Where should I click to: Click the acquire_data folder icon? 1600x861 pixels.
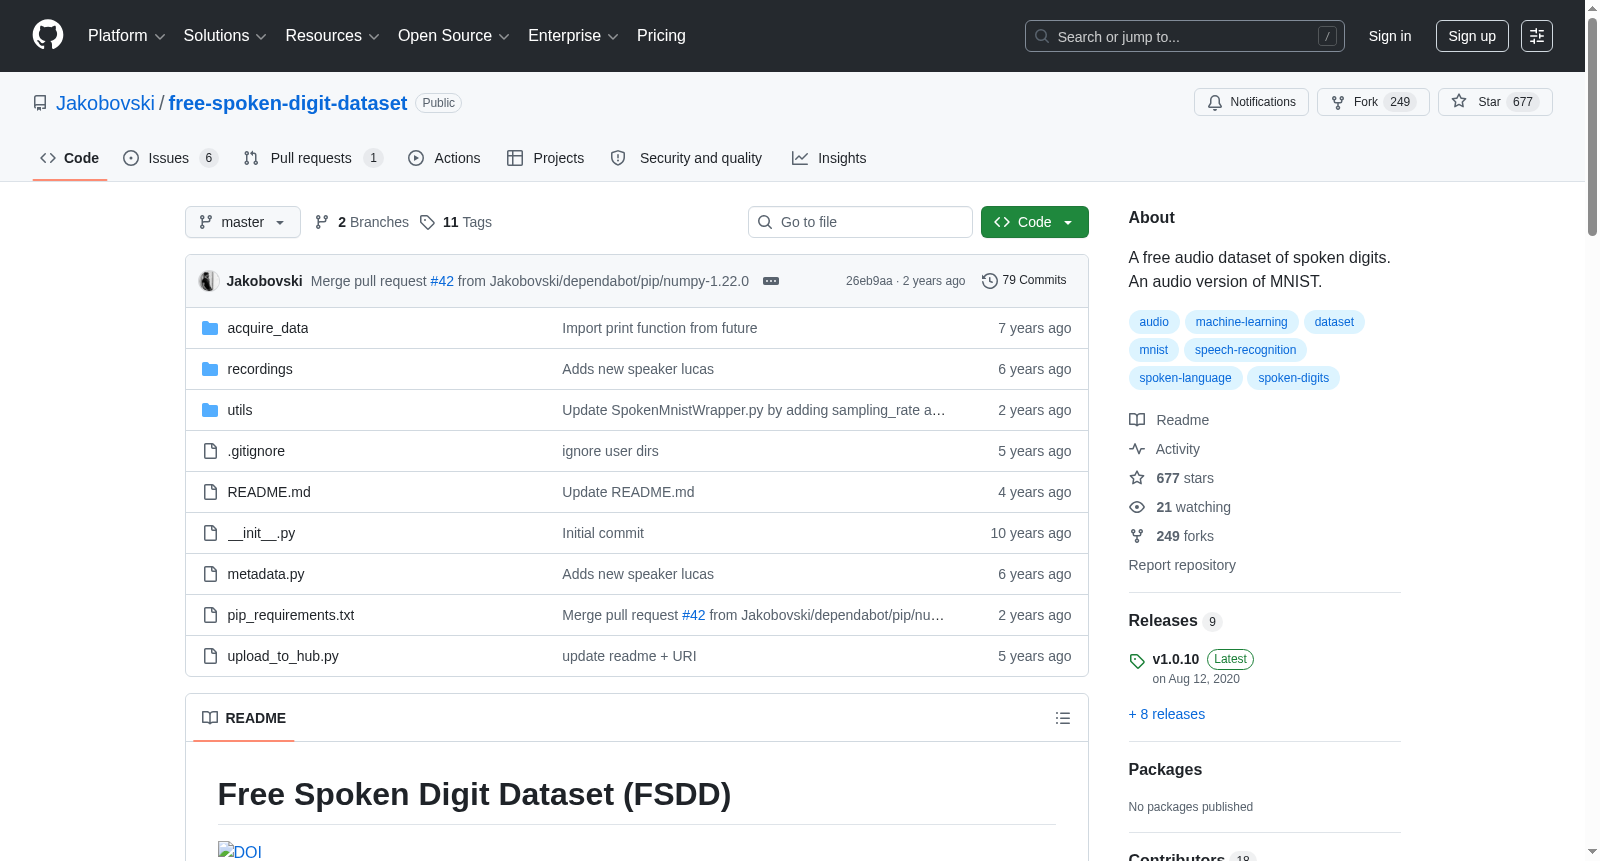coord(210,328)
